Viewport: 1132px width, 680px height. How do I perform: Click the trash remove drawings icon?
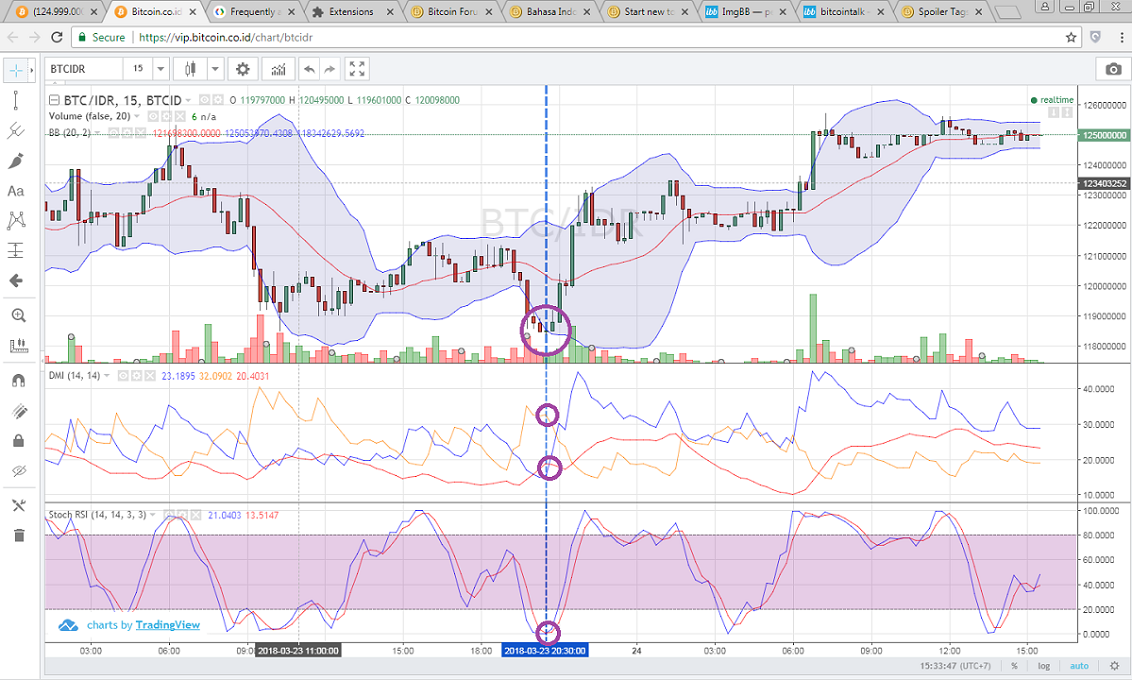19,535
